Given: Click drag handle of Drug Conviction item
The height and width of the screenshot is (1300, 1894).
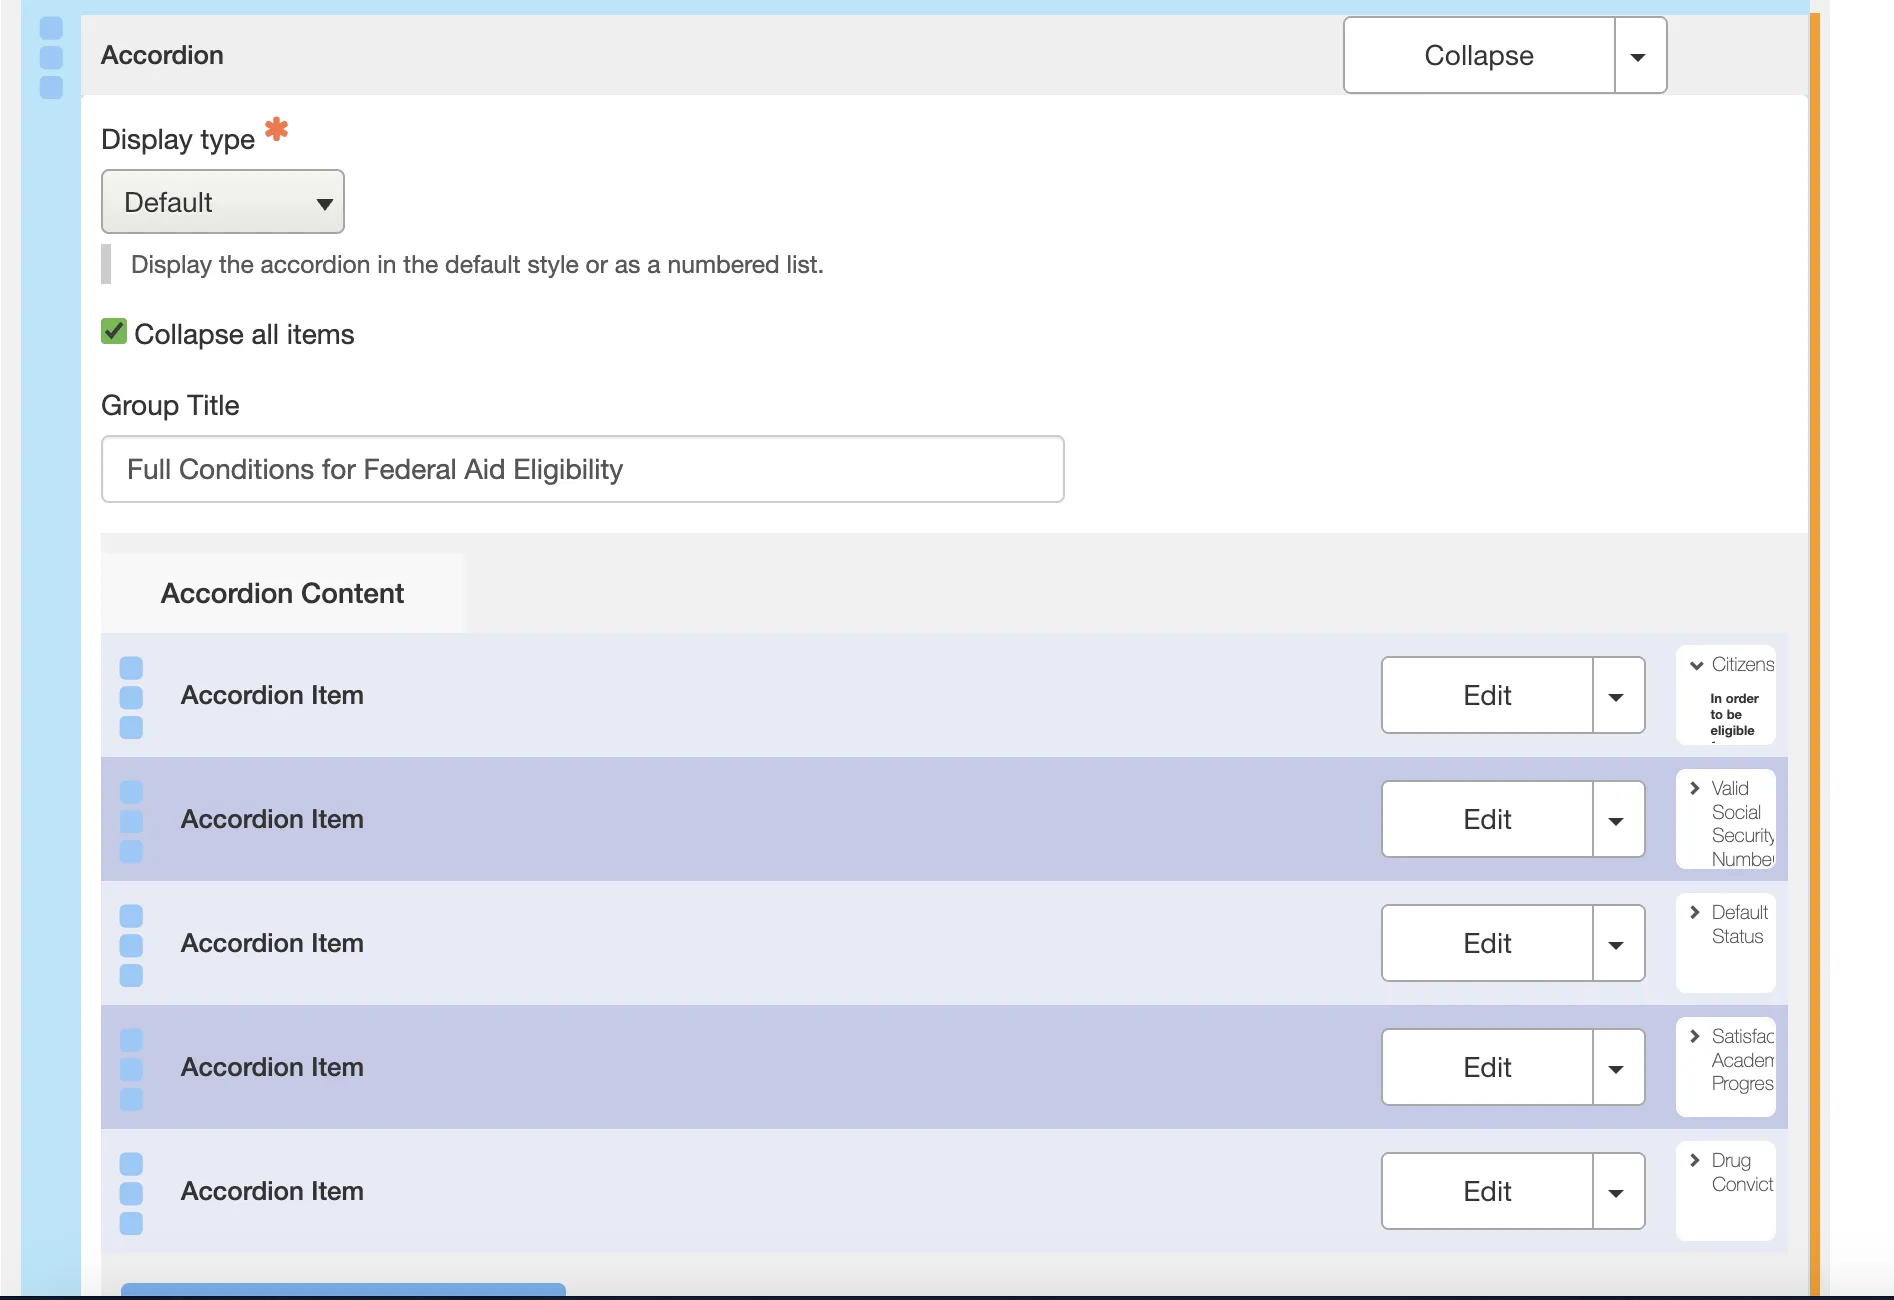Looking at the screenshot, I should tap(131, 1193).
